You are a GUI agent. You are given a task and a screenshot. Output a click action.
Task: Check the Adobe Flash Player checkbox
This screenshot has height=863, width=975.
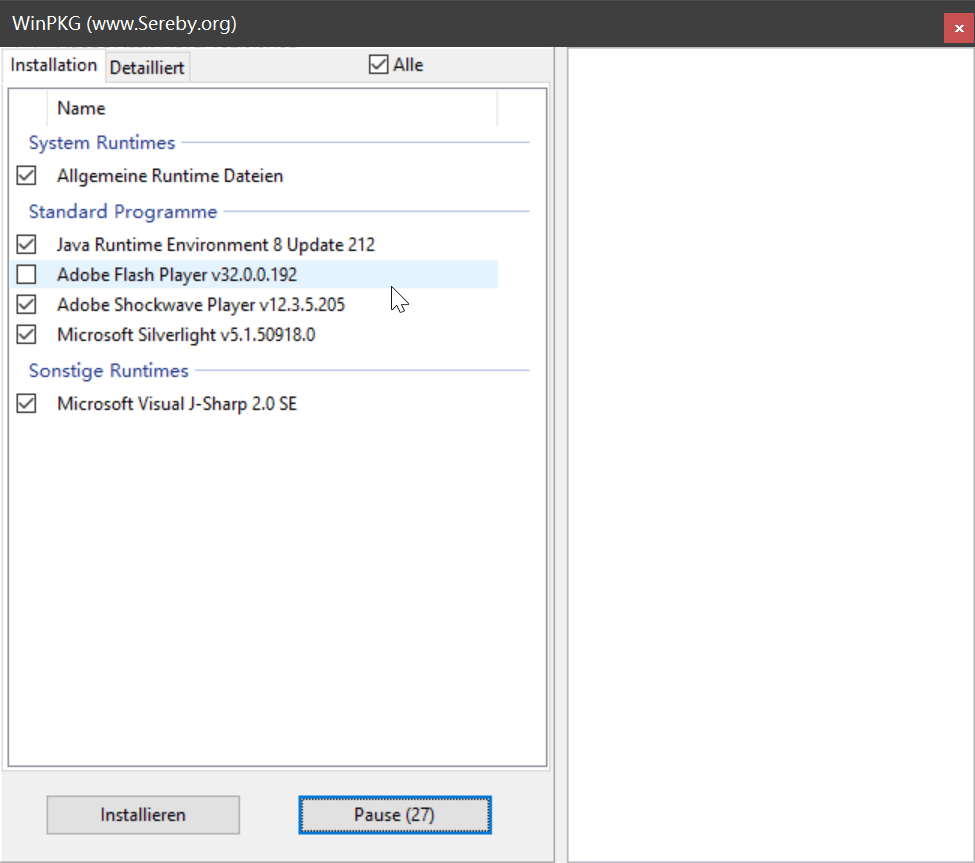click(26, 274)
